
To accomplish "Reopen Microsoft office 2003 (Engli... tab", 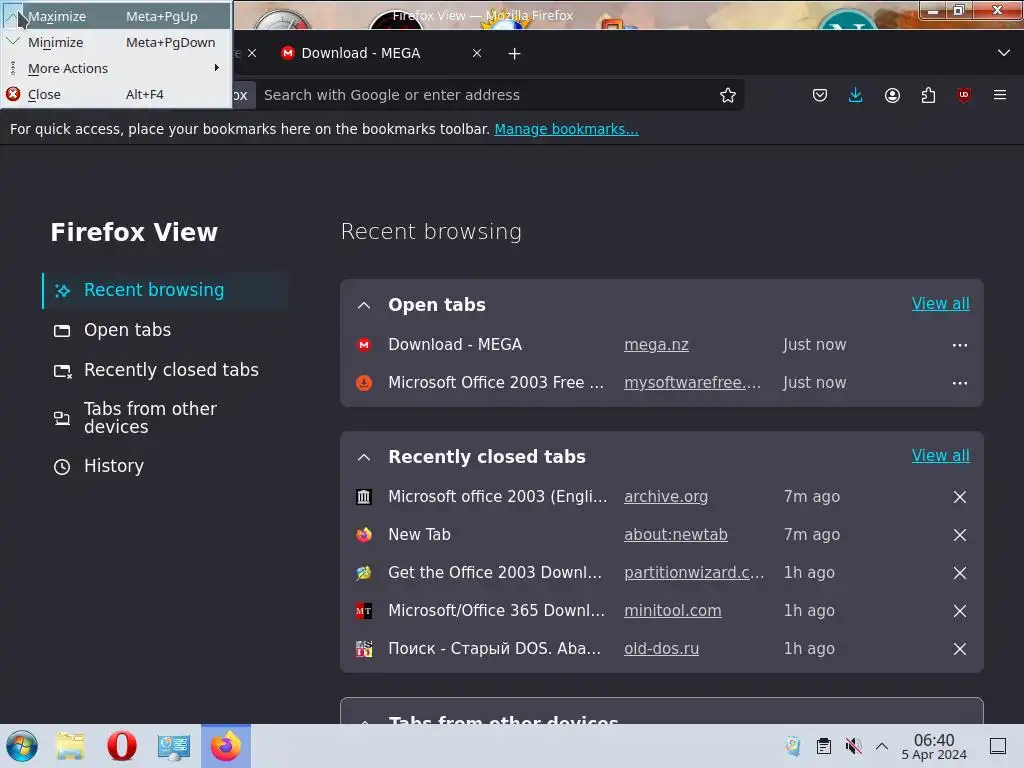I will tap(498, 497).
